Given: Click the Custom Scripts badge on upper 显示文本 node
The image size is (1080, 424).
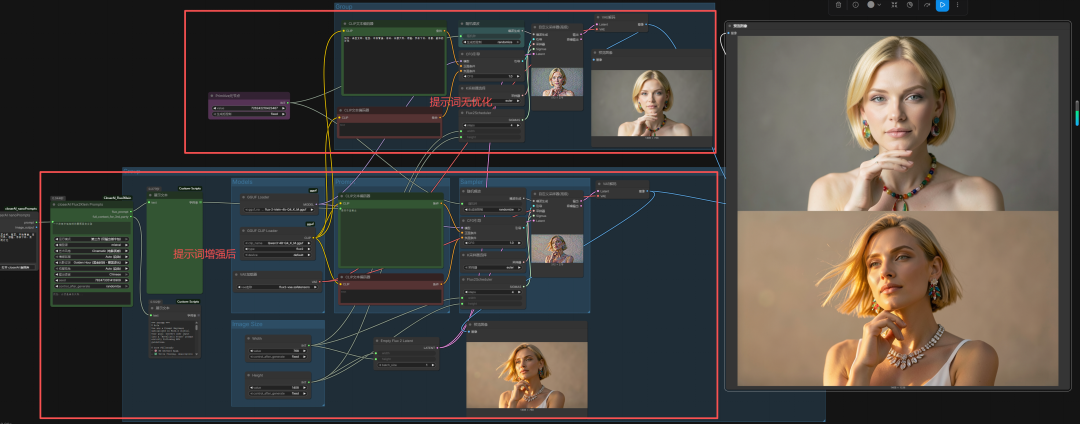Looking at the screenshot, I should click(188, 188).
